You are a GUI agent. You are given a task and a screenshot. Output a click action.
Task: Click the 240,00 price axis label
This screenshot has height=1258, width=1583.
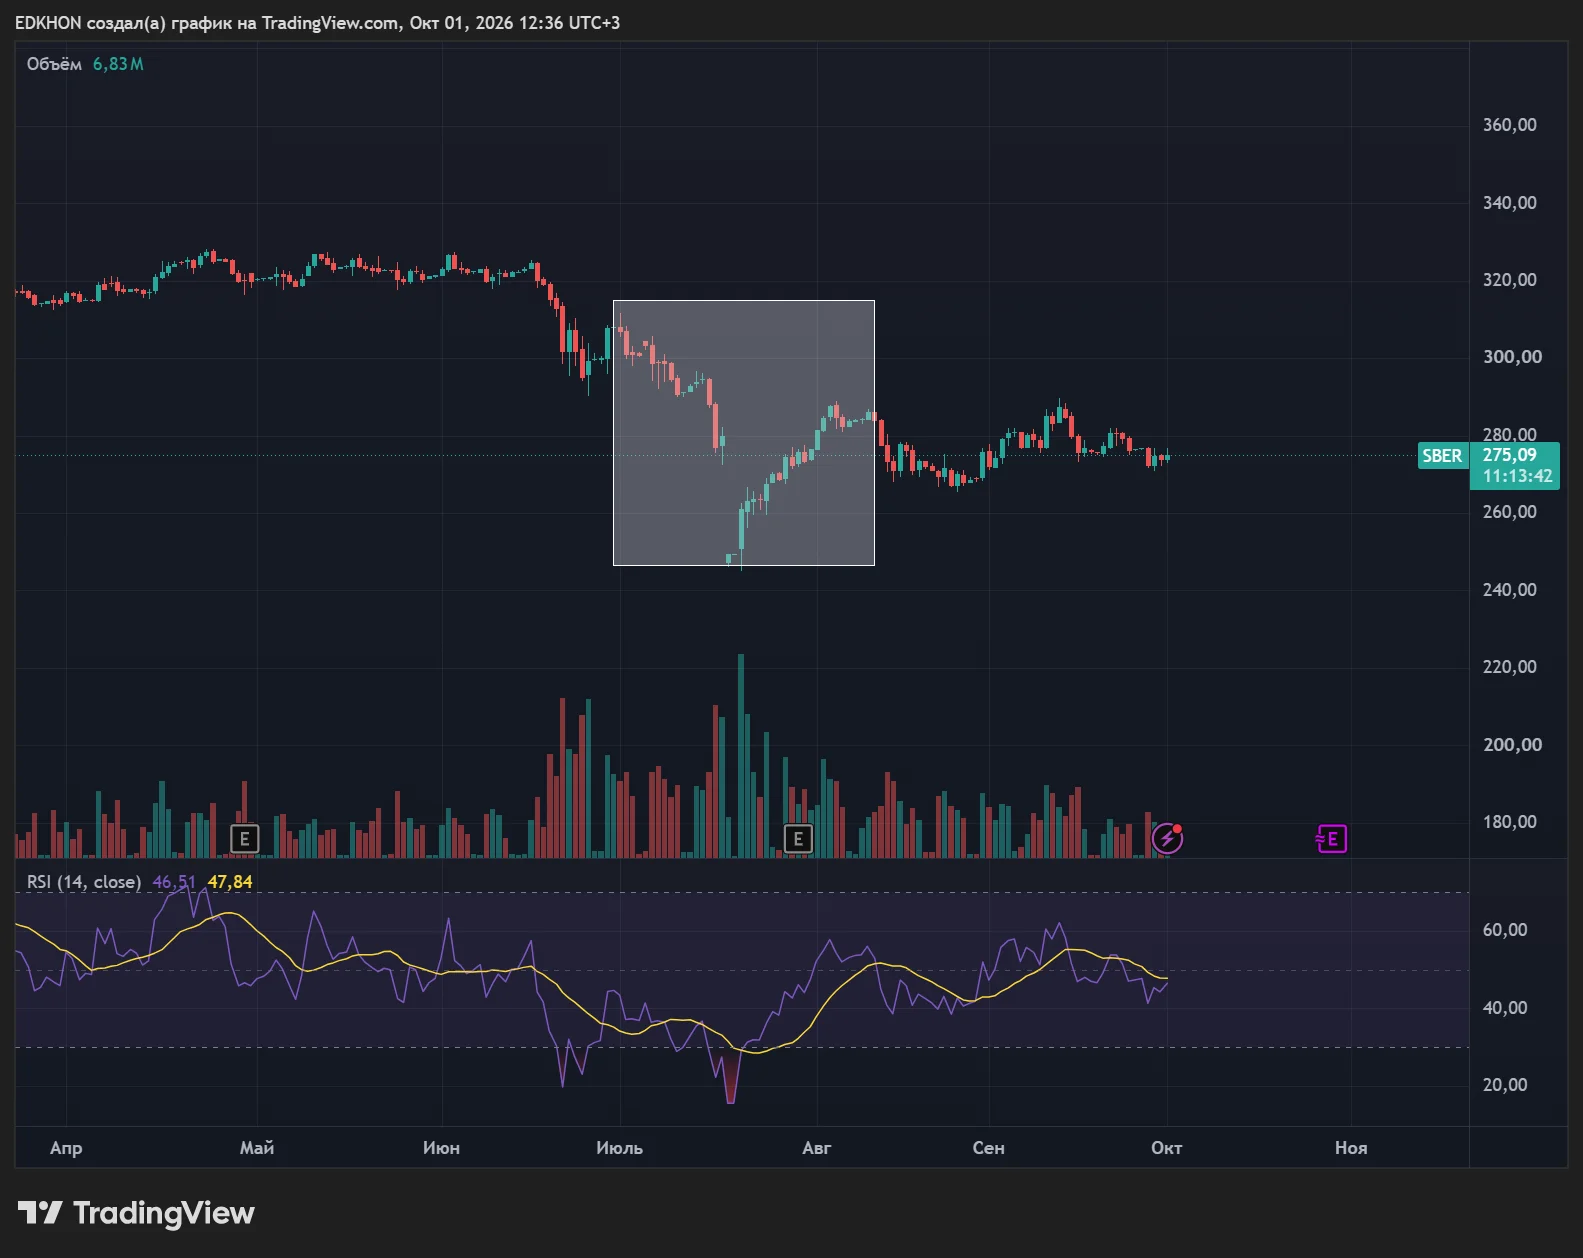[x=1510, y=590]
